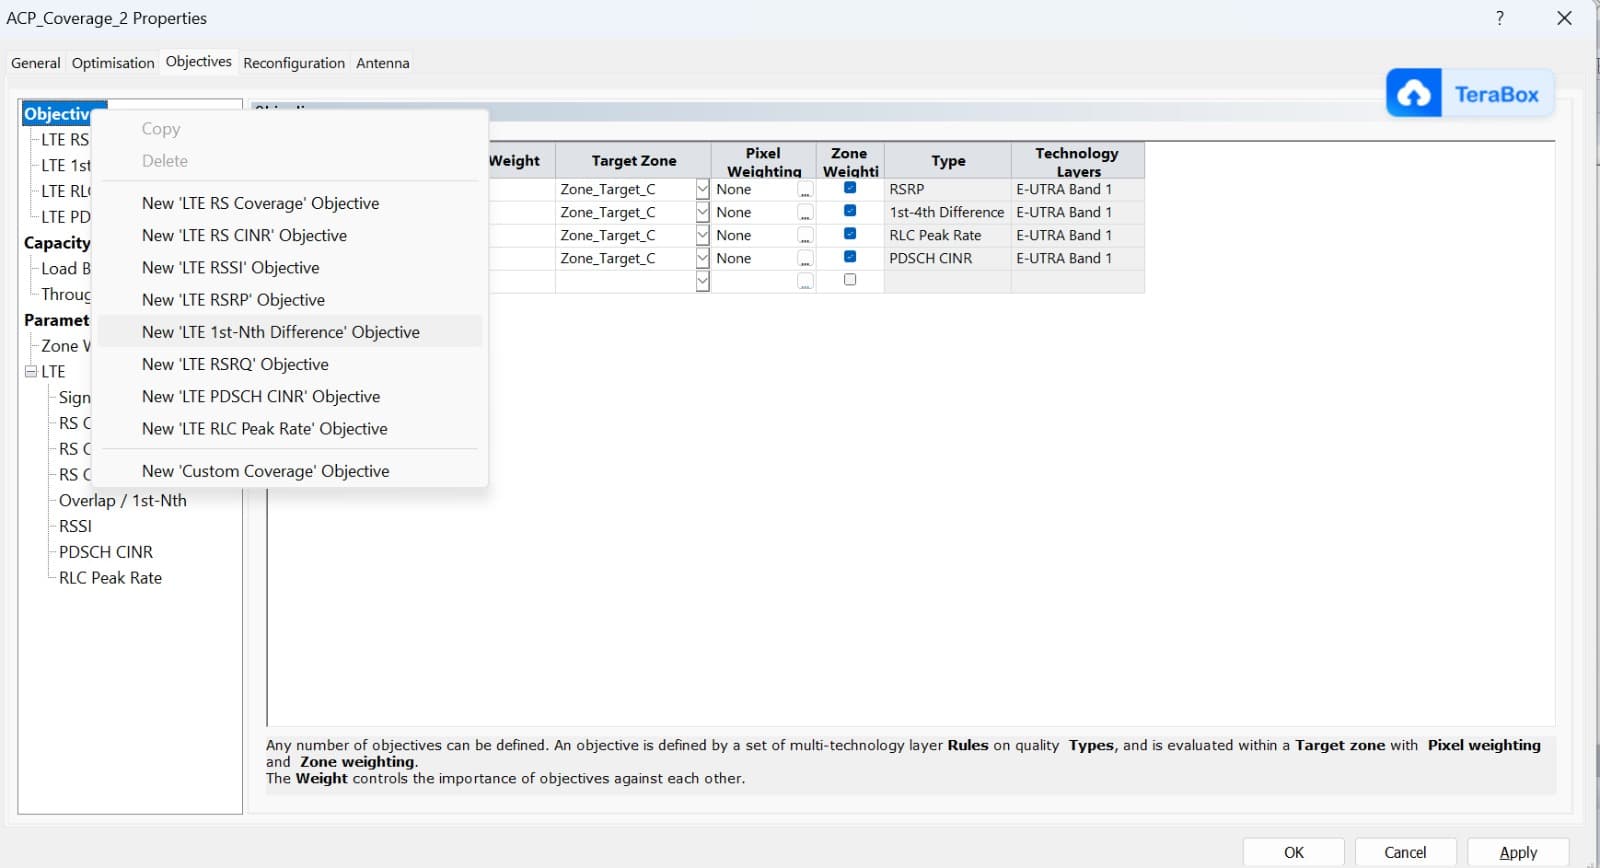The height and width of the screenshot is (868, 1600).
Task: Open the ellipsis button in the 1st-4th Difference row
Action: 805,213
